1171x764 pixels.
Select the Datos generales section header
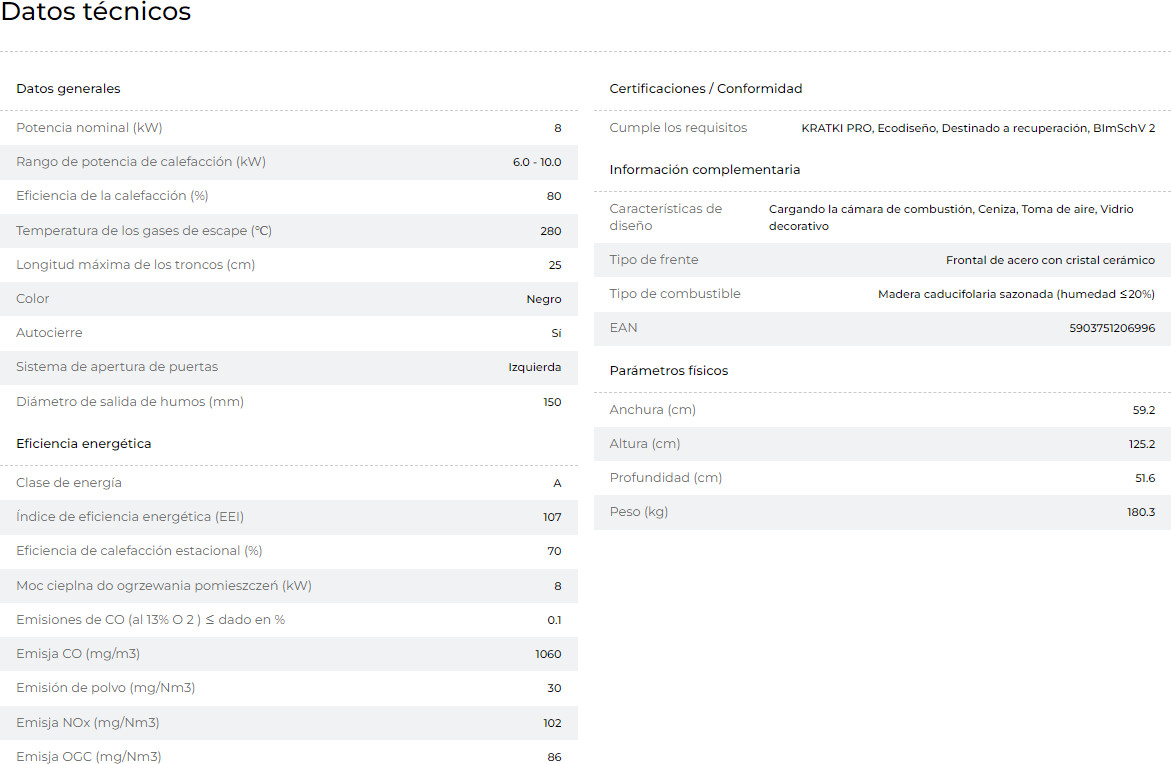click(68, 89)
